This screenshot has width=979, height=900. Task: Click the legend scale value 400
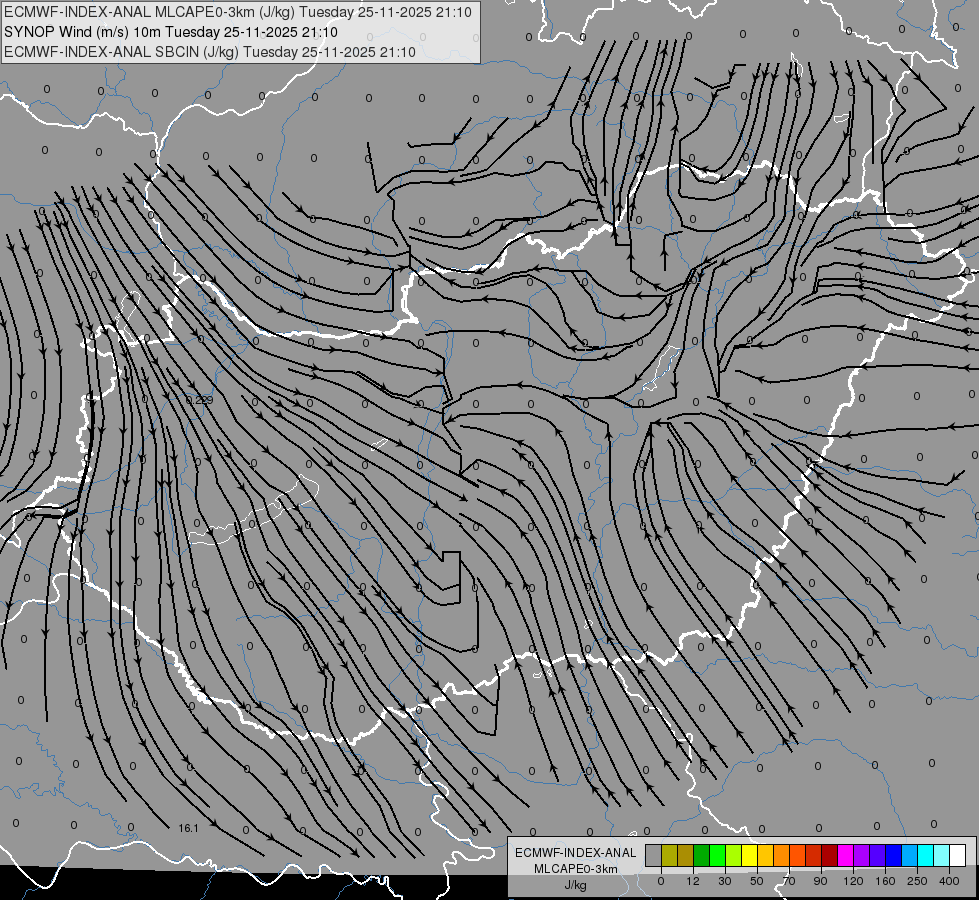coord(949,881)
